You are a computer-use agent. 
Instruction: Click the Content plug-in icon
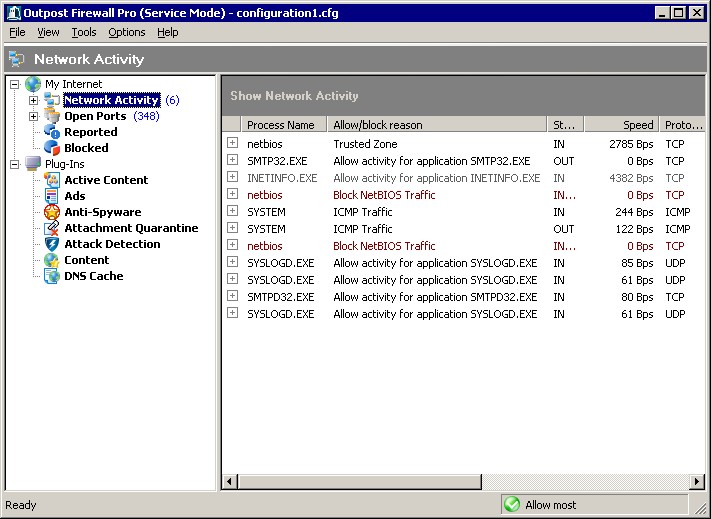(52, 260)
